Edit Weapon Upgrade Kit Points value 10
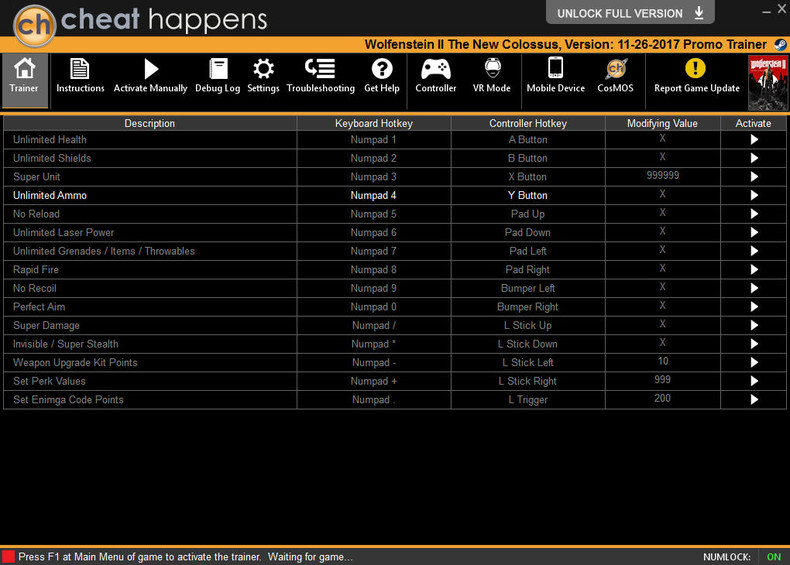The height and width of the screenshot is (565, 790). click(x=663, y=361)
